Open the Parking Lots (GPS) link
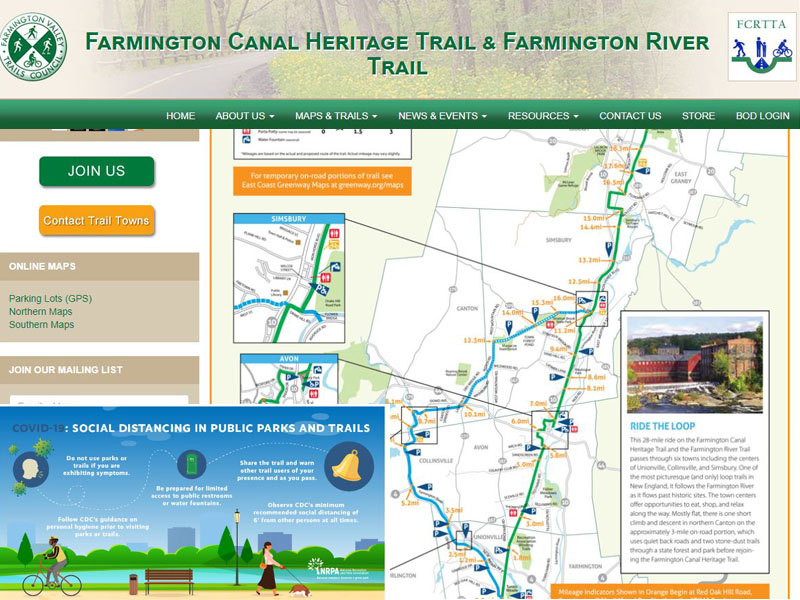The height and width of the screenshot is (600, 800). click(51, 298)
